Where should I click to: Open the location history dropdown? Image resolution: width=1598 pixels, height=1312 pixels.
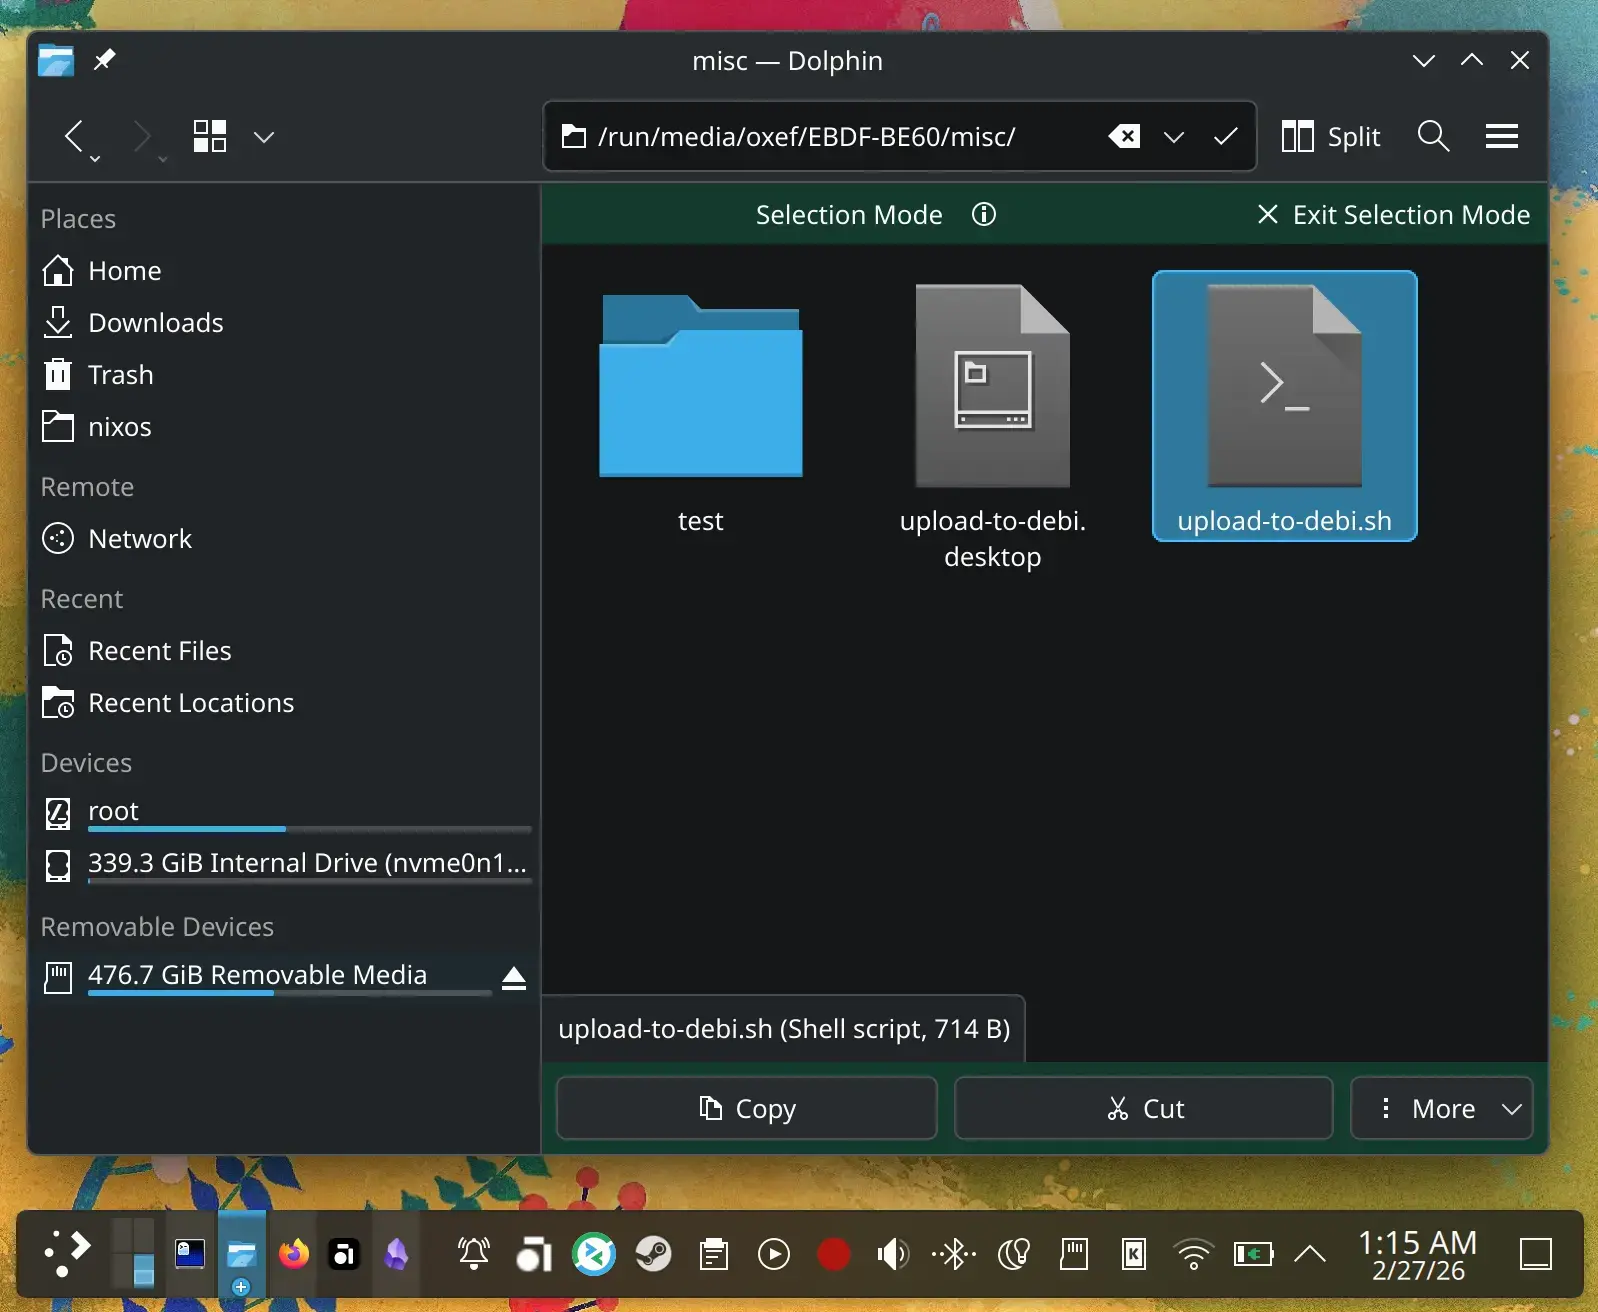click(1174, 137)
